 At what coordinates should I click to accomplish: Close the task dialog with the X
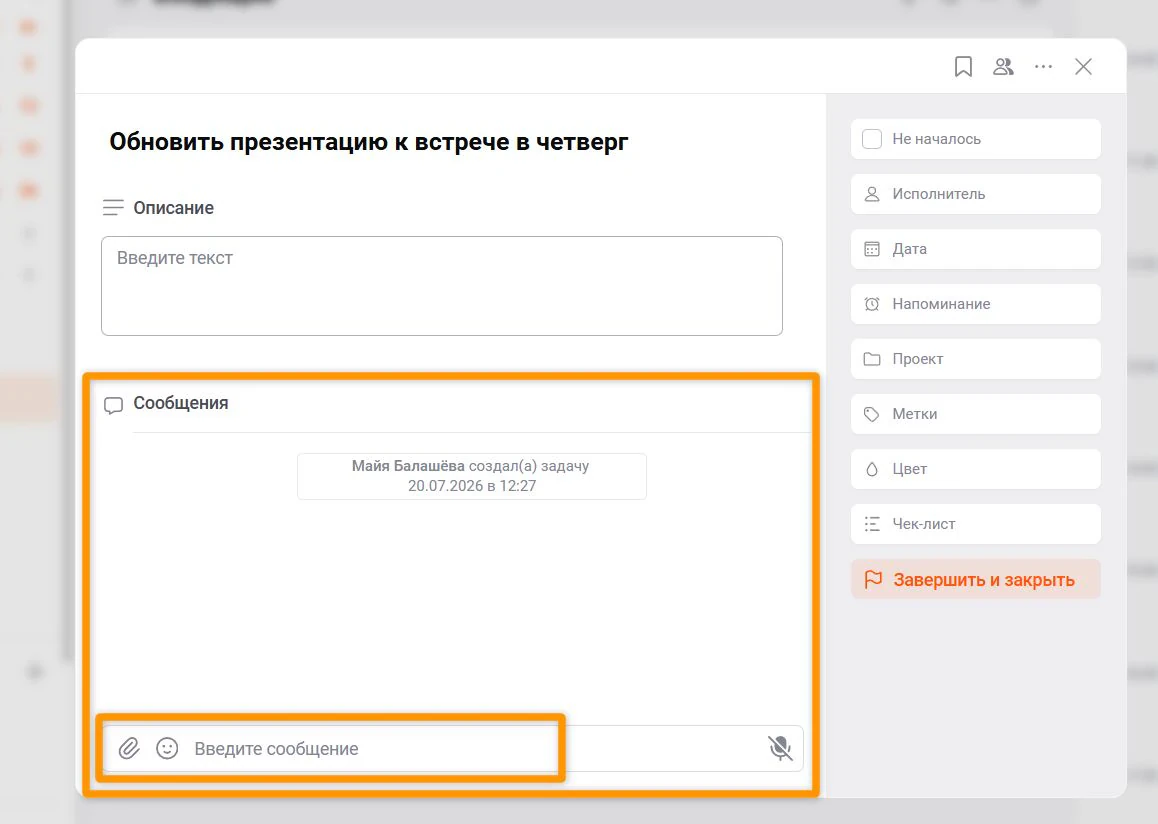tap(1083, 66)
